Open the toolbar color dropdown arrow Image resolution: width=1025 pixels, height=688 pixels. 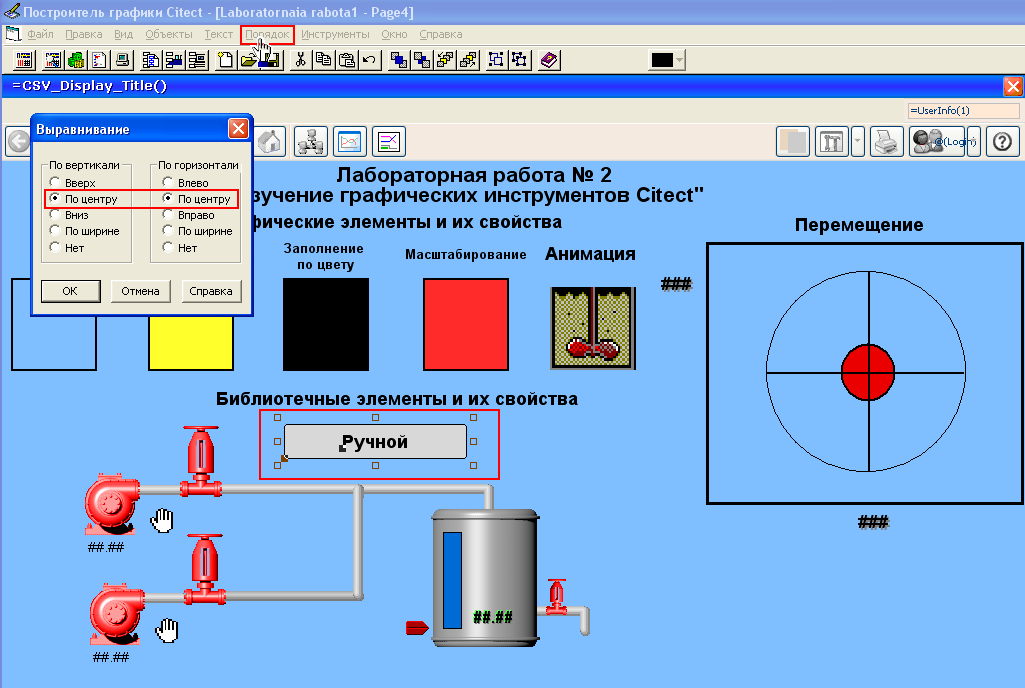[679, 60]
